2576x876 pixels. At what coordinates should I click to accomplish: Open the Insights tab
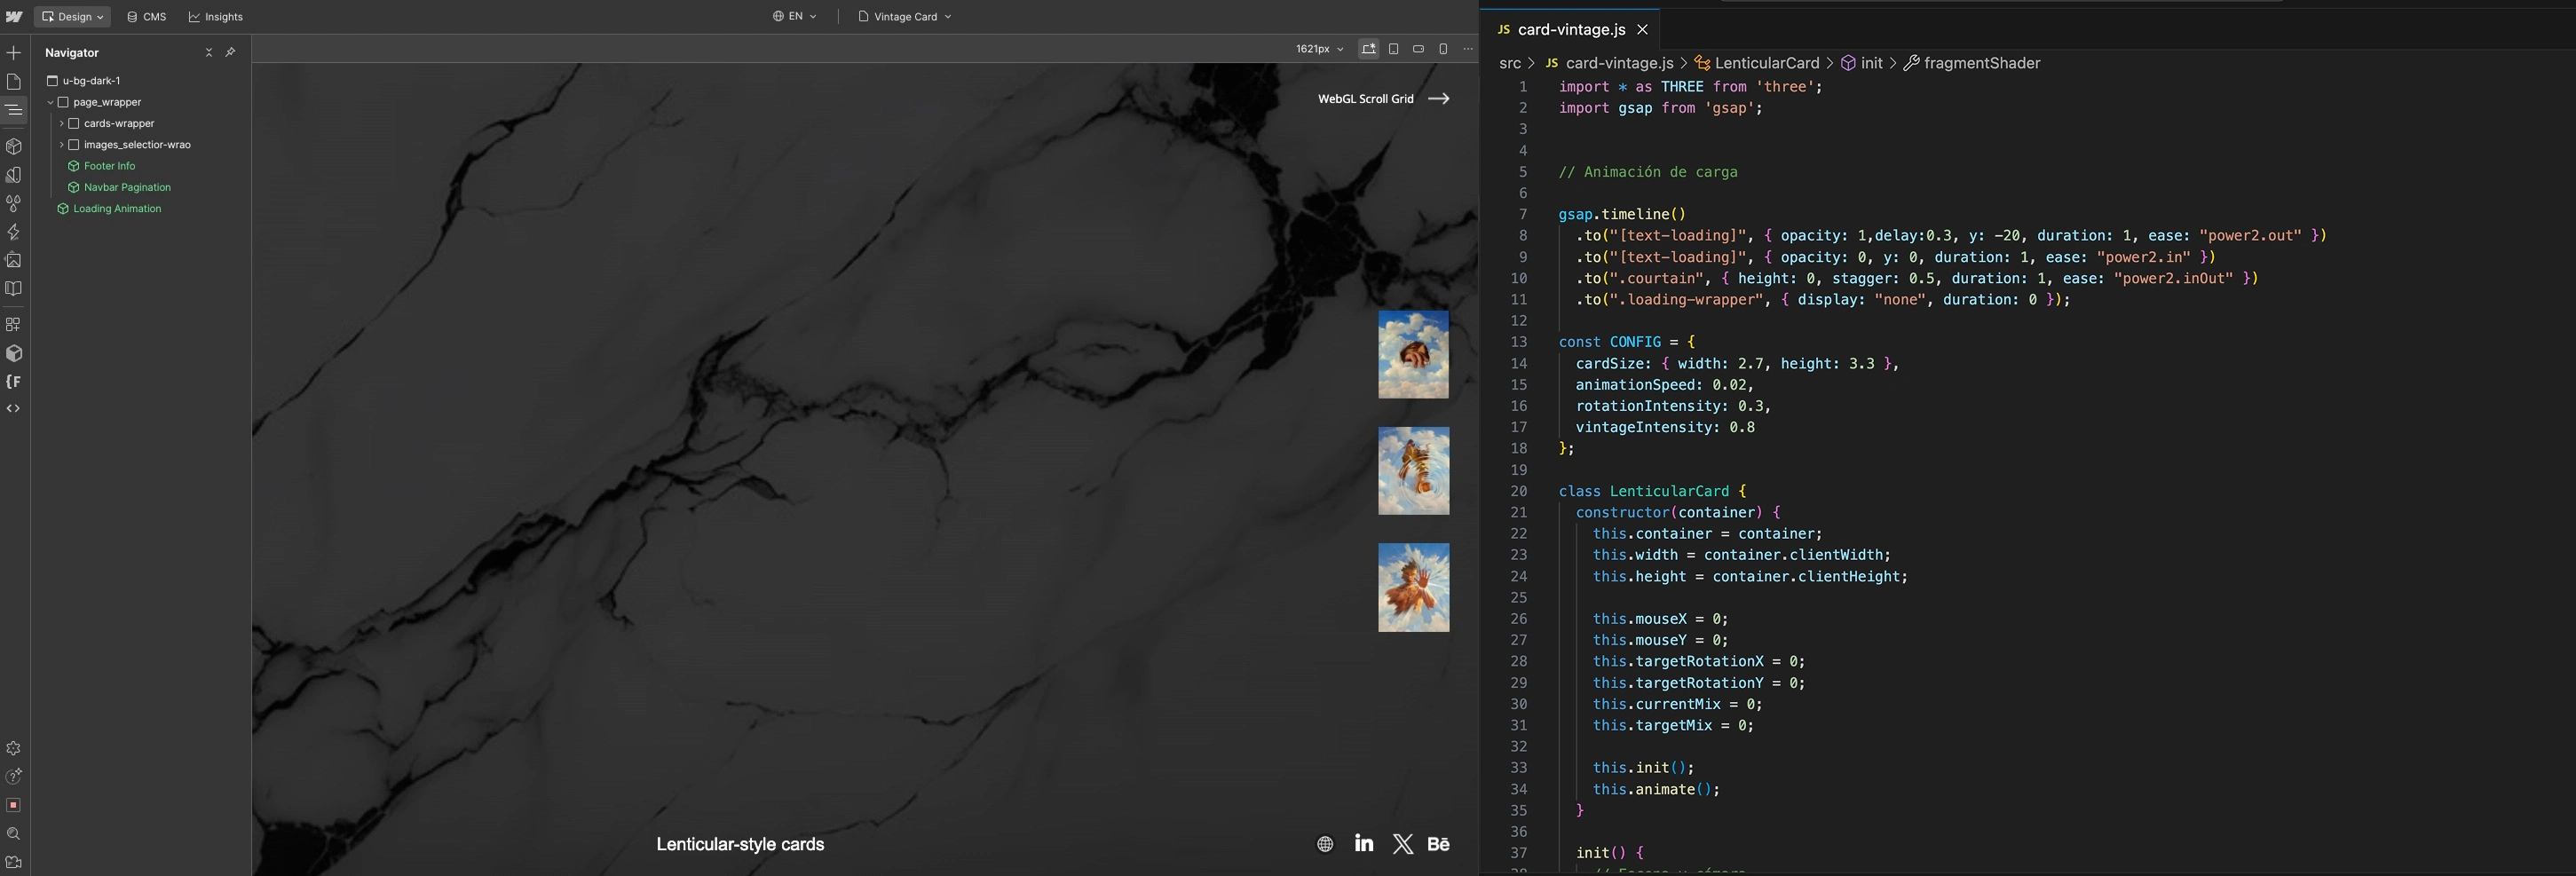click(216, 17)
